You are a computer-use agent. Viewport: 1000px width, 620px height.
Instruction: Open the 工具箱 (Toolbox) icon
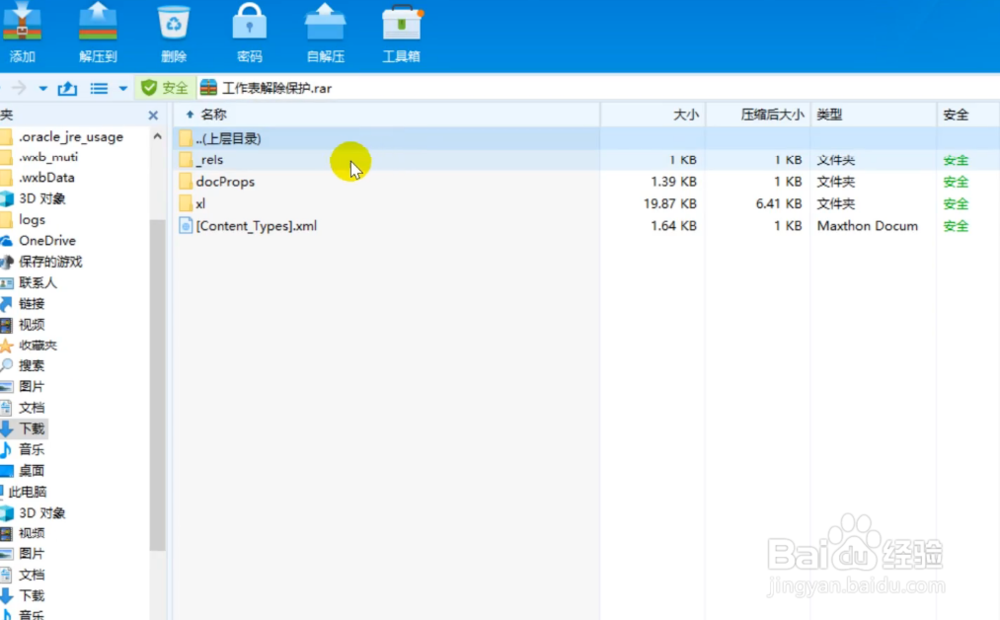401,32
